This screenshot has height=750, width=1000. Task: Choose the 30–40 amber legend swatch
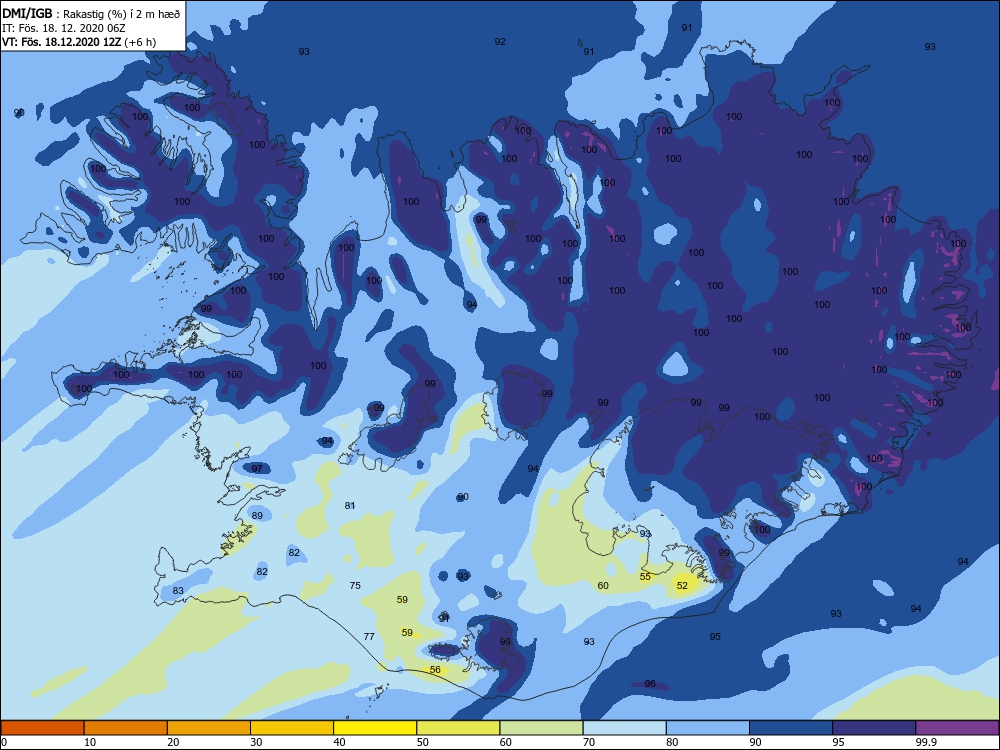coord(292,728)
